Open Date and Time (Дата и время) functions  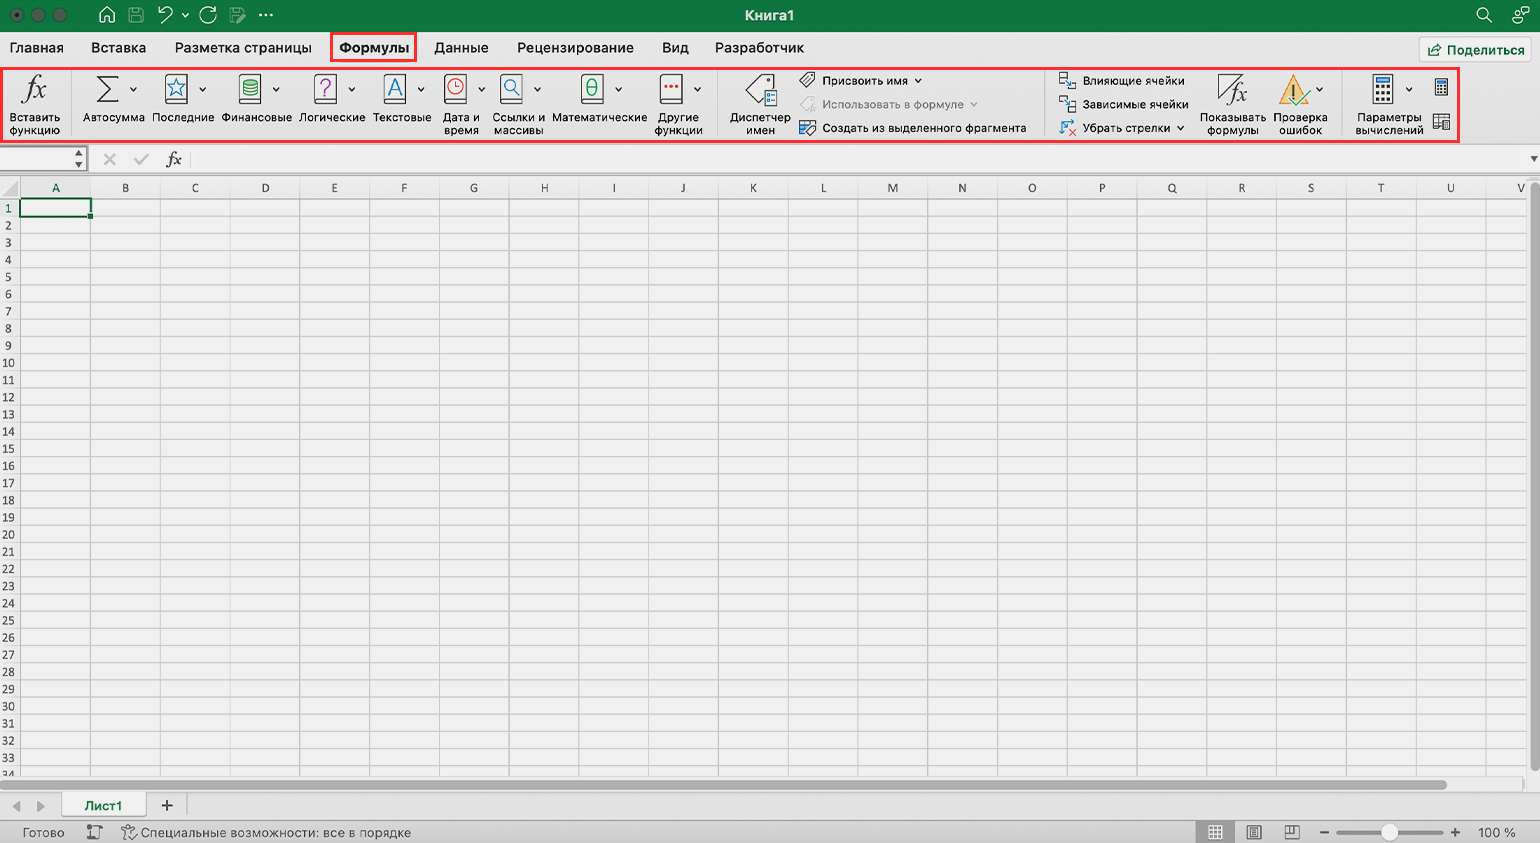[x=456, y=90]
